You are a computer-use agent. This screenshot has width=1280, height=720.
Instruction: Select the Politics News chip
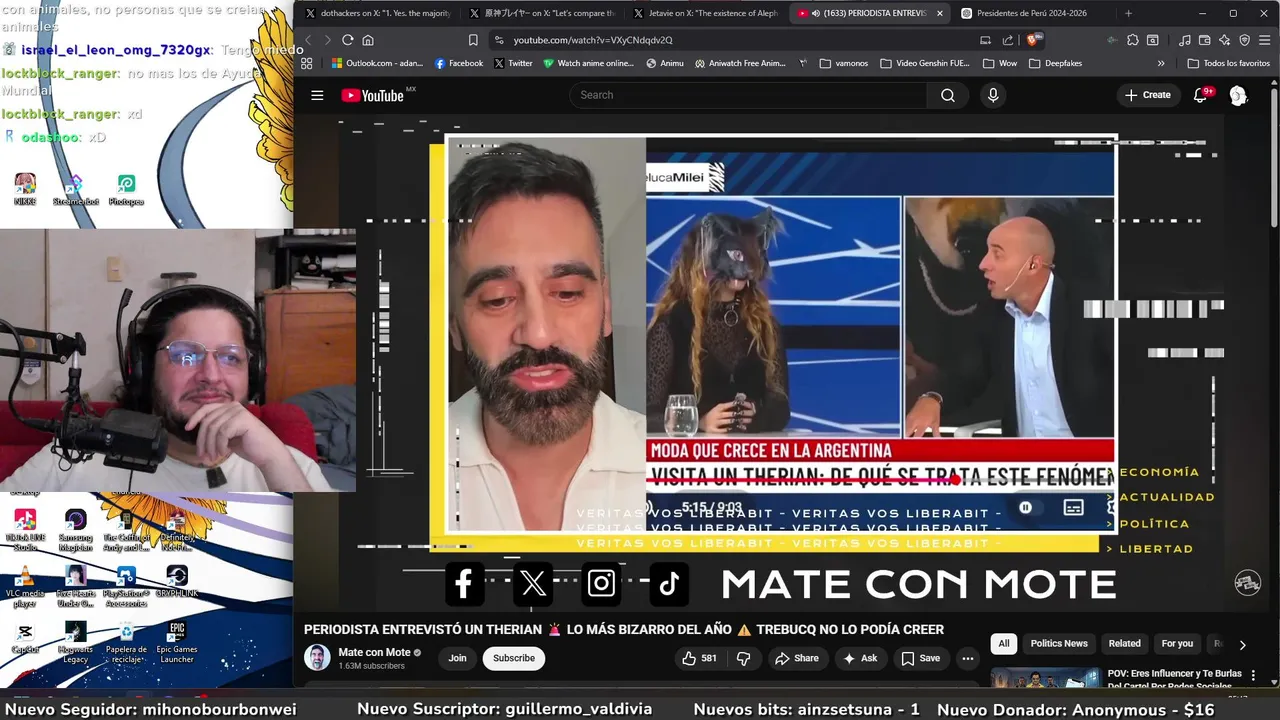point(1059,644)
